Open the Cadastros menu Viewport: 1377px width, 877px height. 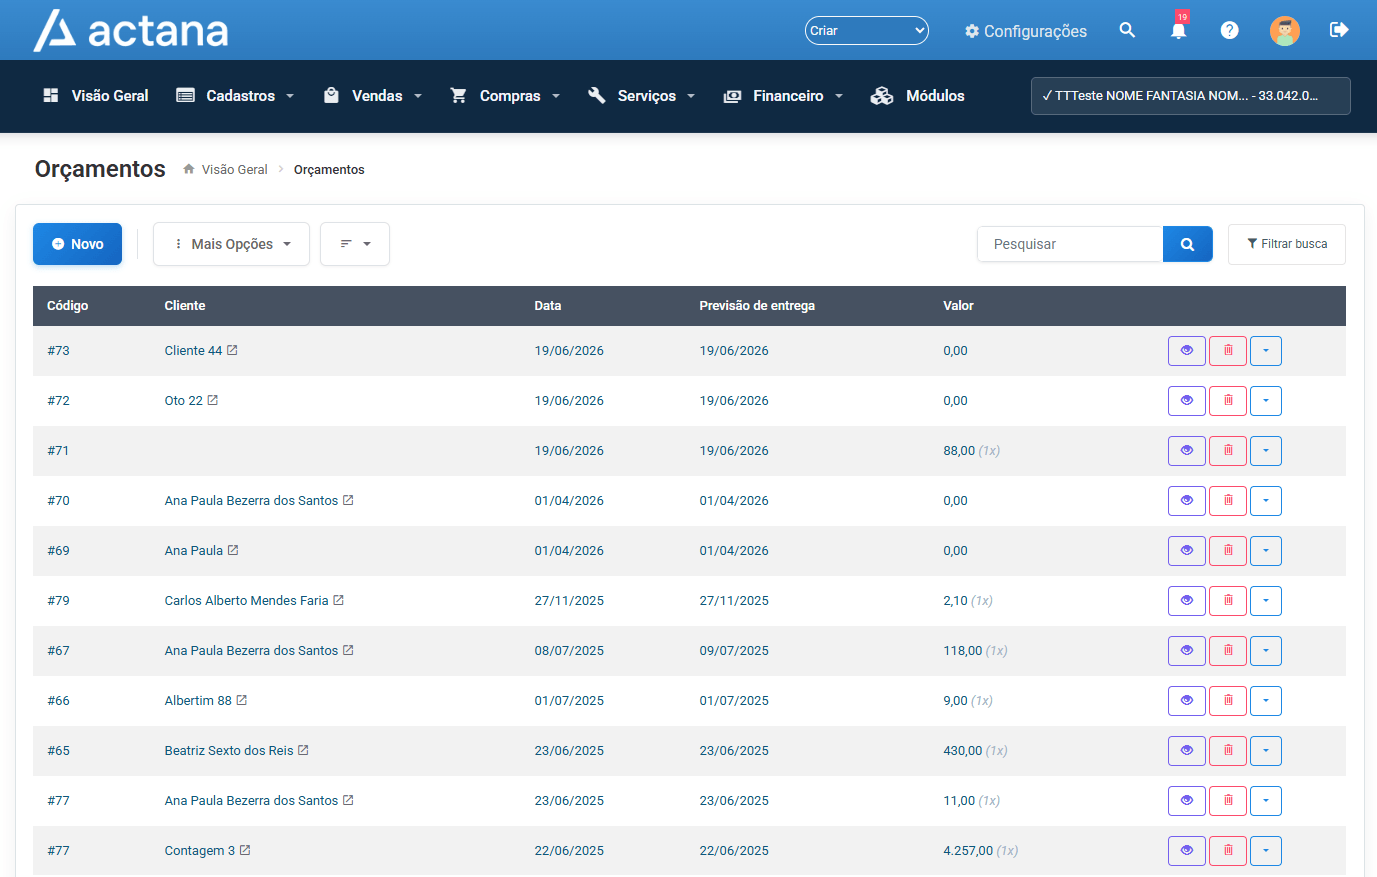point(236,96)
